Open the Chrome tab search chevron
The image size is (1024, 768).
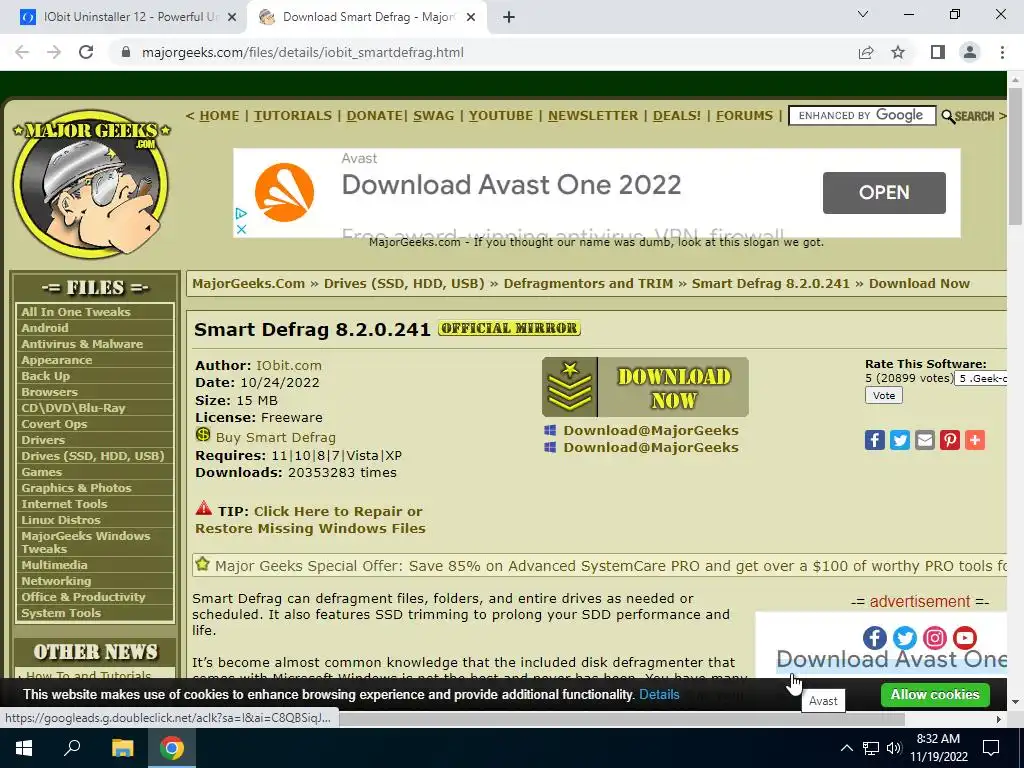(x=863, y=14)
